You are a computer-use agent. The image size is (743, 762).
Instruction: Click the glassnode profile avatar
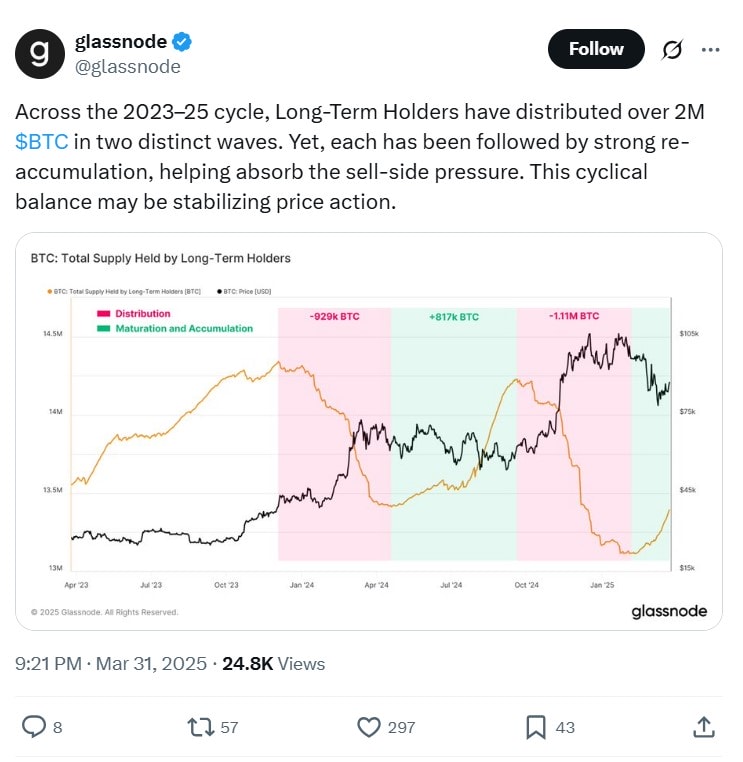point(40,54)
